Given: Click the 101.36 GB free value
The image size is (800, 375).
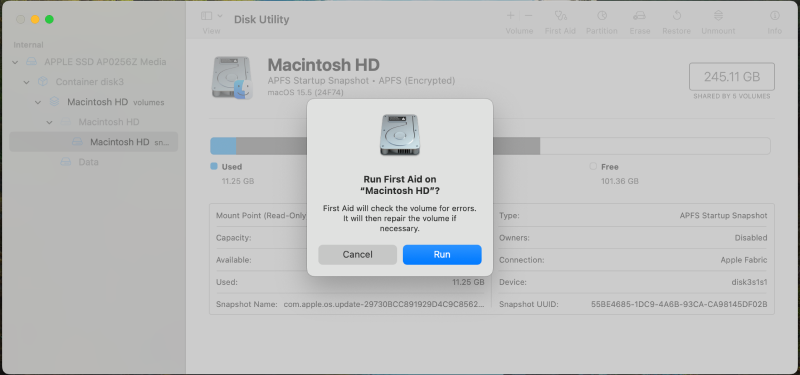Looking at the screenshot, I should point(619,181).
